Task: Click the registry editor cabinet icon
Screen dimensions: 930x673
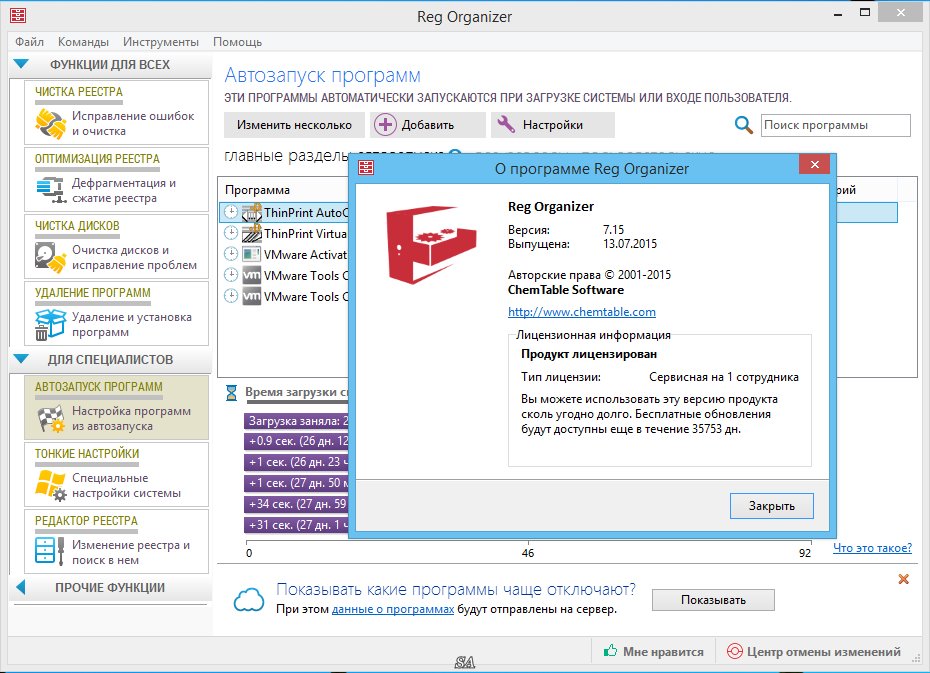Action: [50, 551]
